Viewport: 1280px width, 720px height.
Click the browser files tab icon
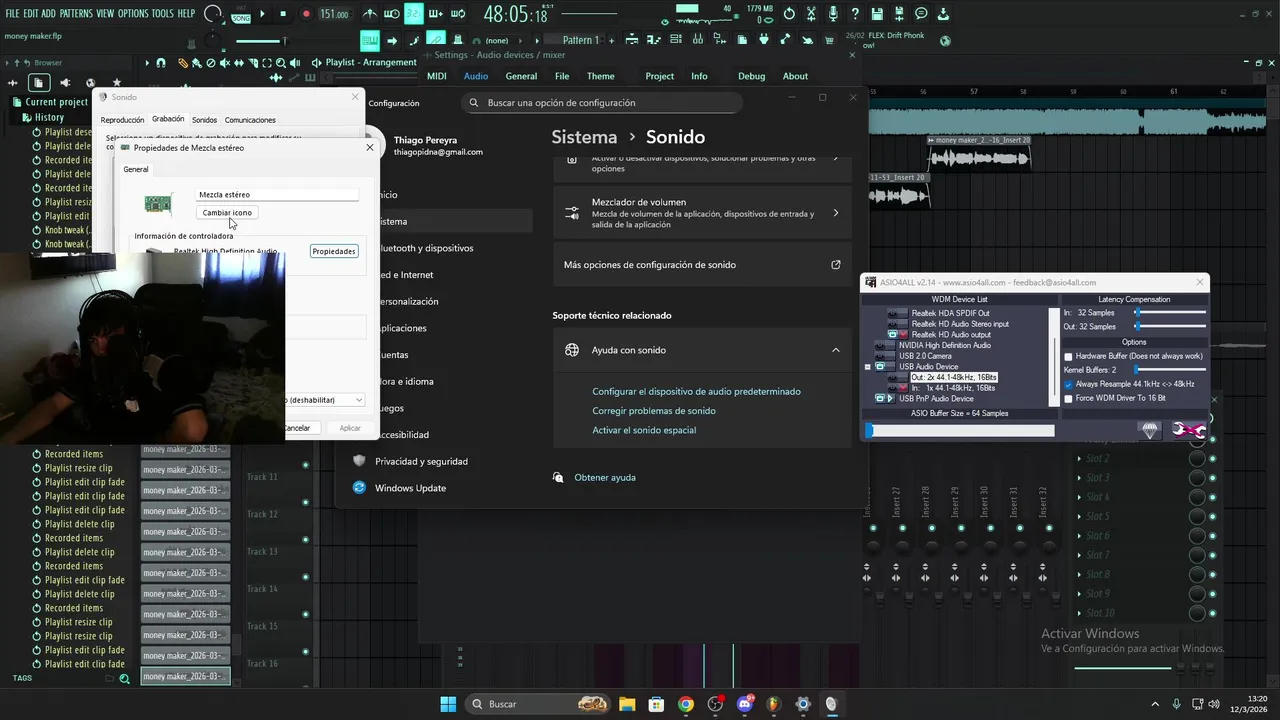coord(38,83)
